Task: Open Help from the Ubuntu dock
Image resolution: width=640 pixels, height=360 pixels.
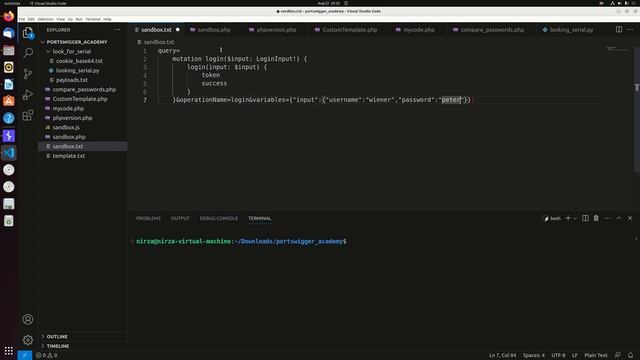Action: coord(9,118)
